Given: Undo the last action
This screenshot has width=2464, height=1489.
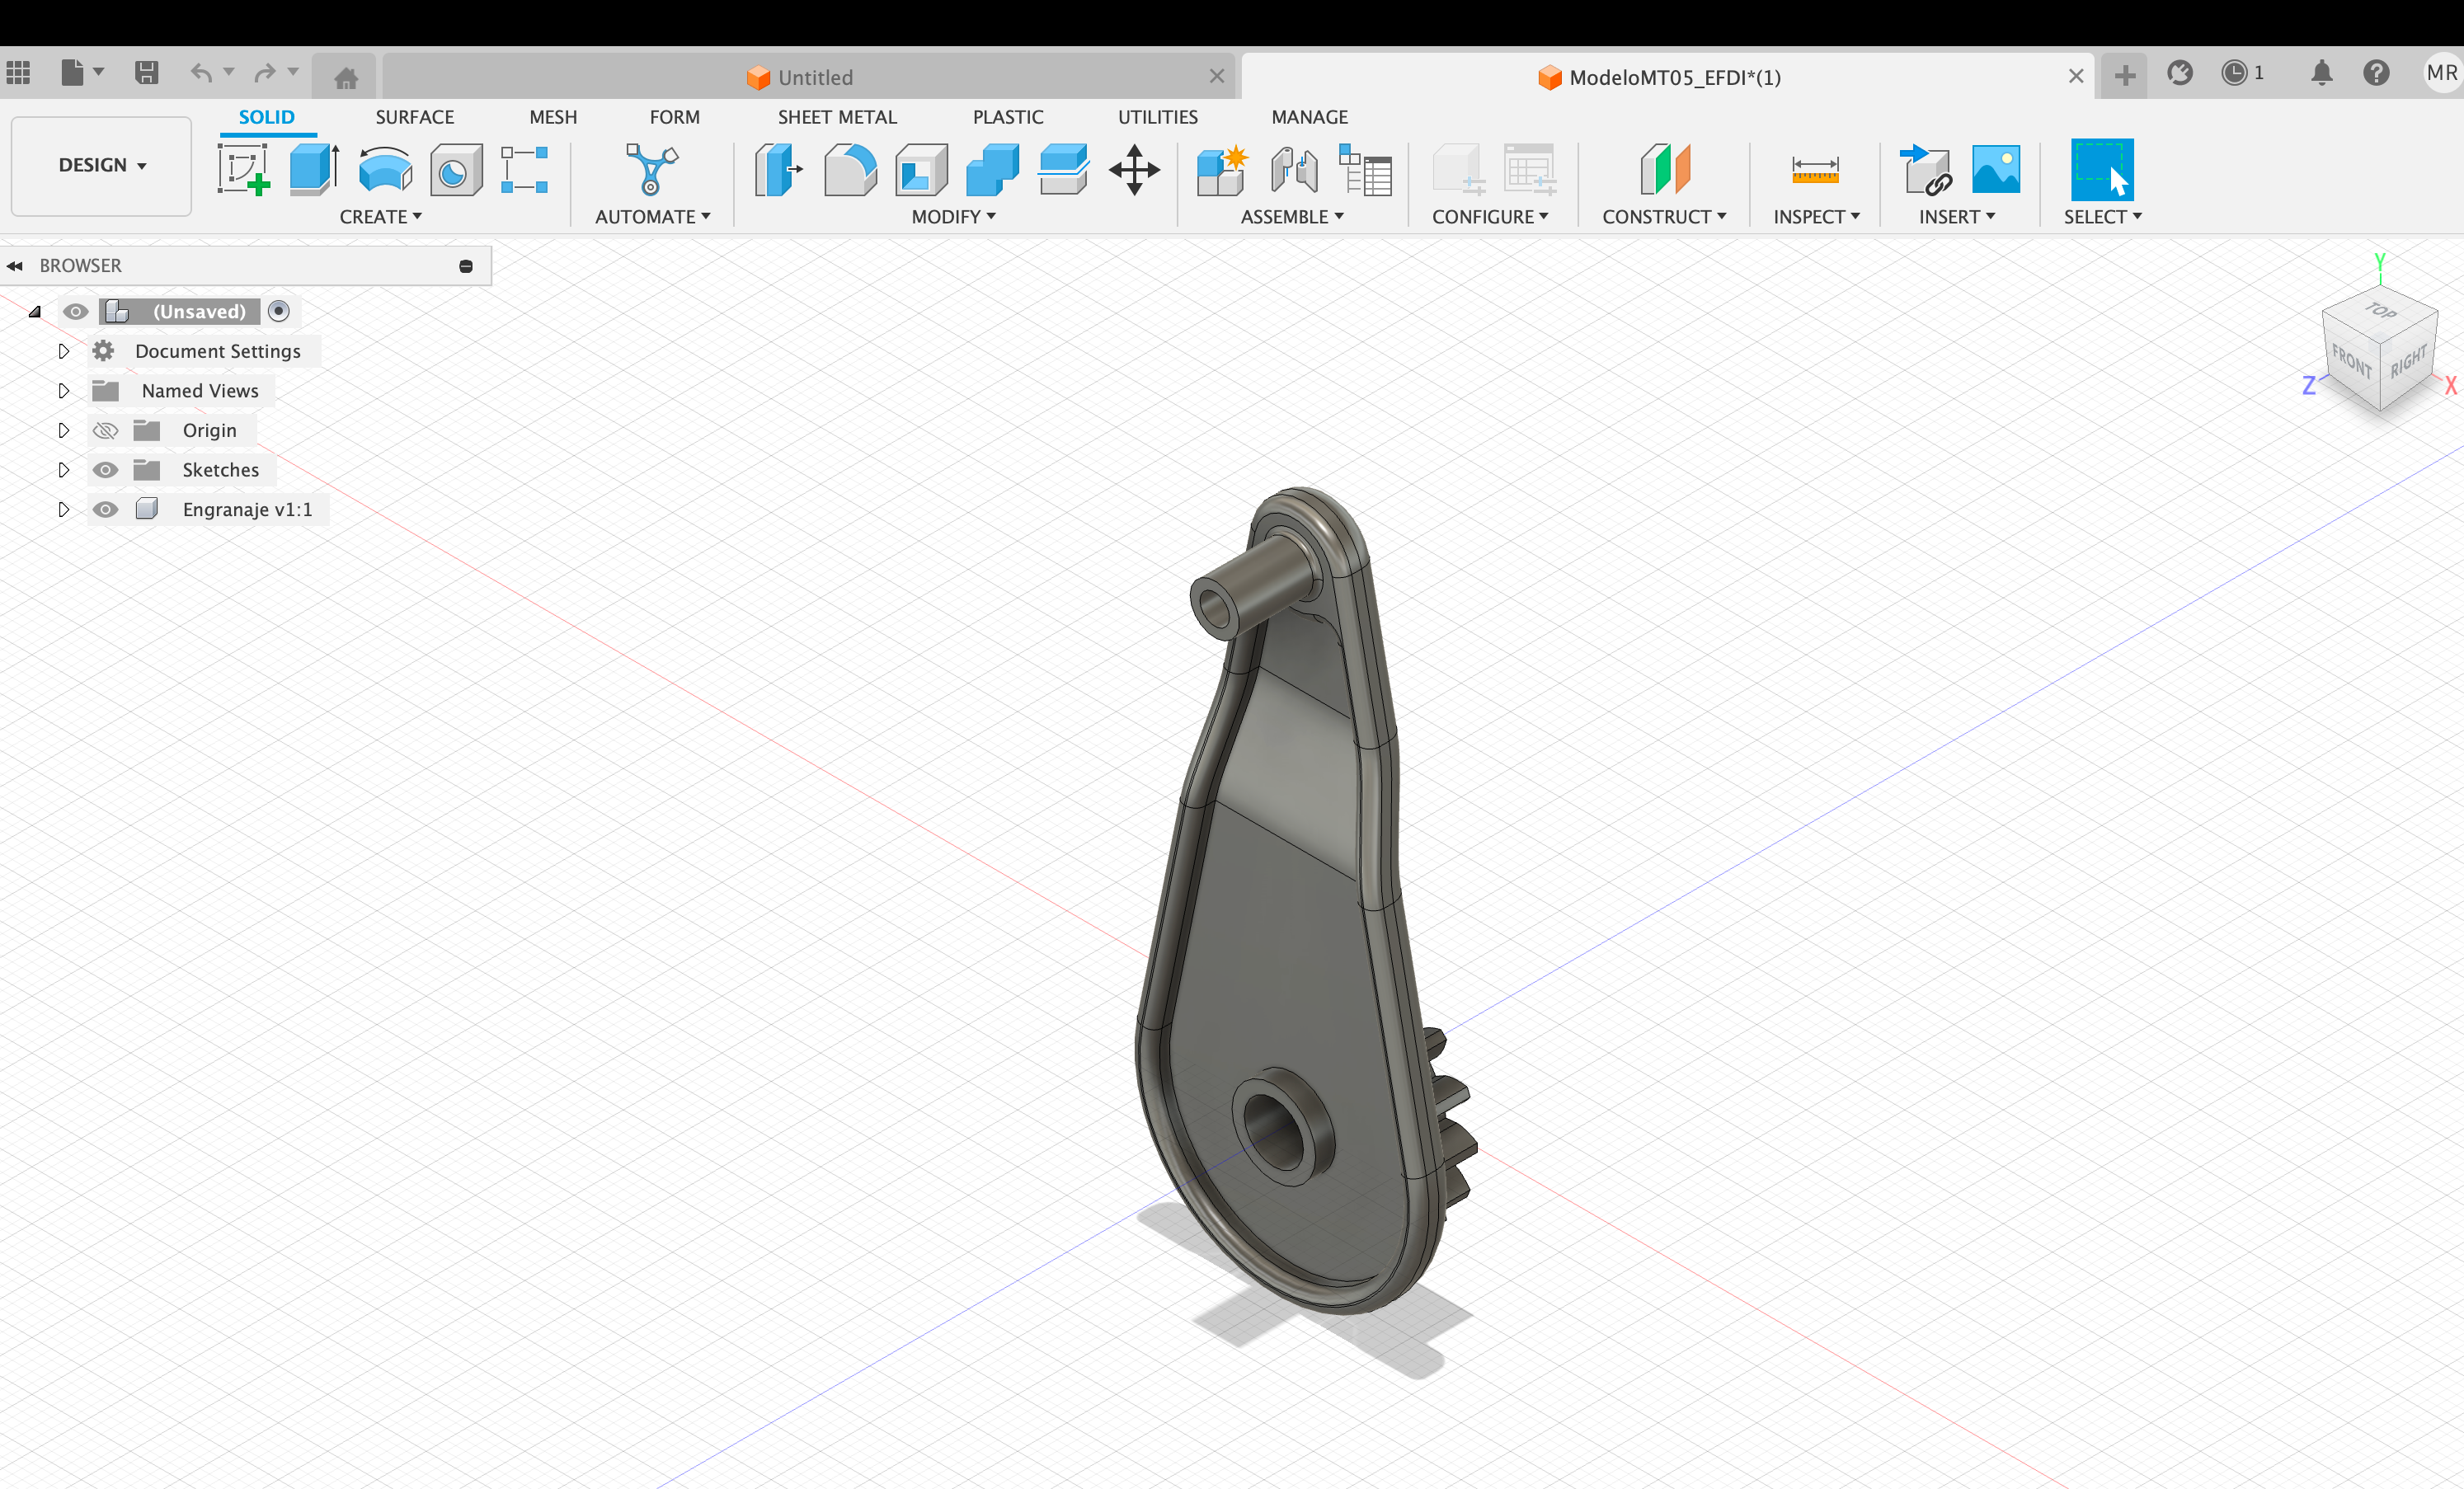Looking at the screenshot, I should [x=201, y=73].
